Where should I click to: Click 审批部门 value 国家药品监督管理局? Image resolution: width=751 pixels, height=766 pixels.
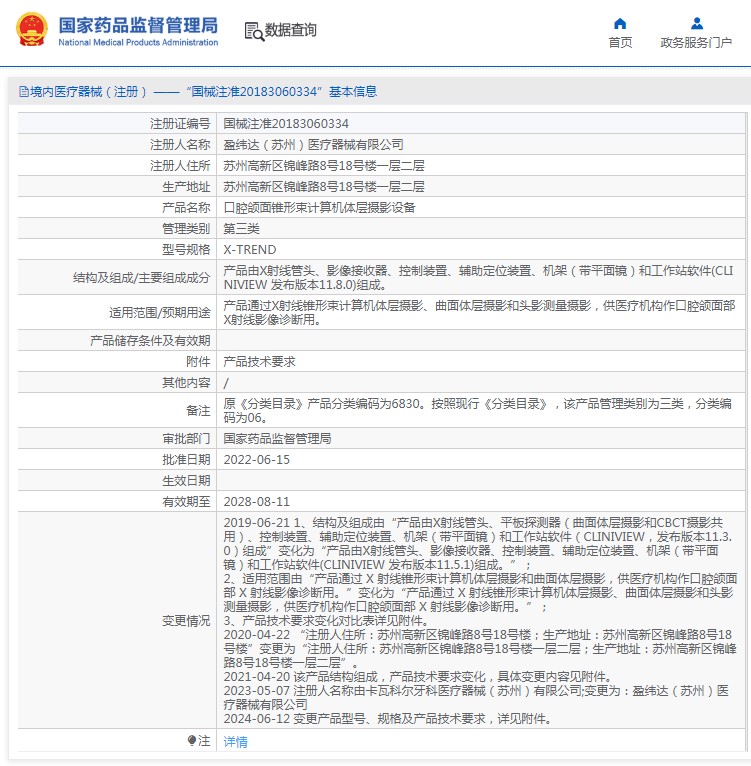277,439
